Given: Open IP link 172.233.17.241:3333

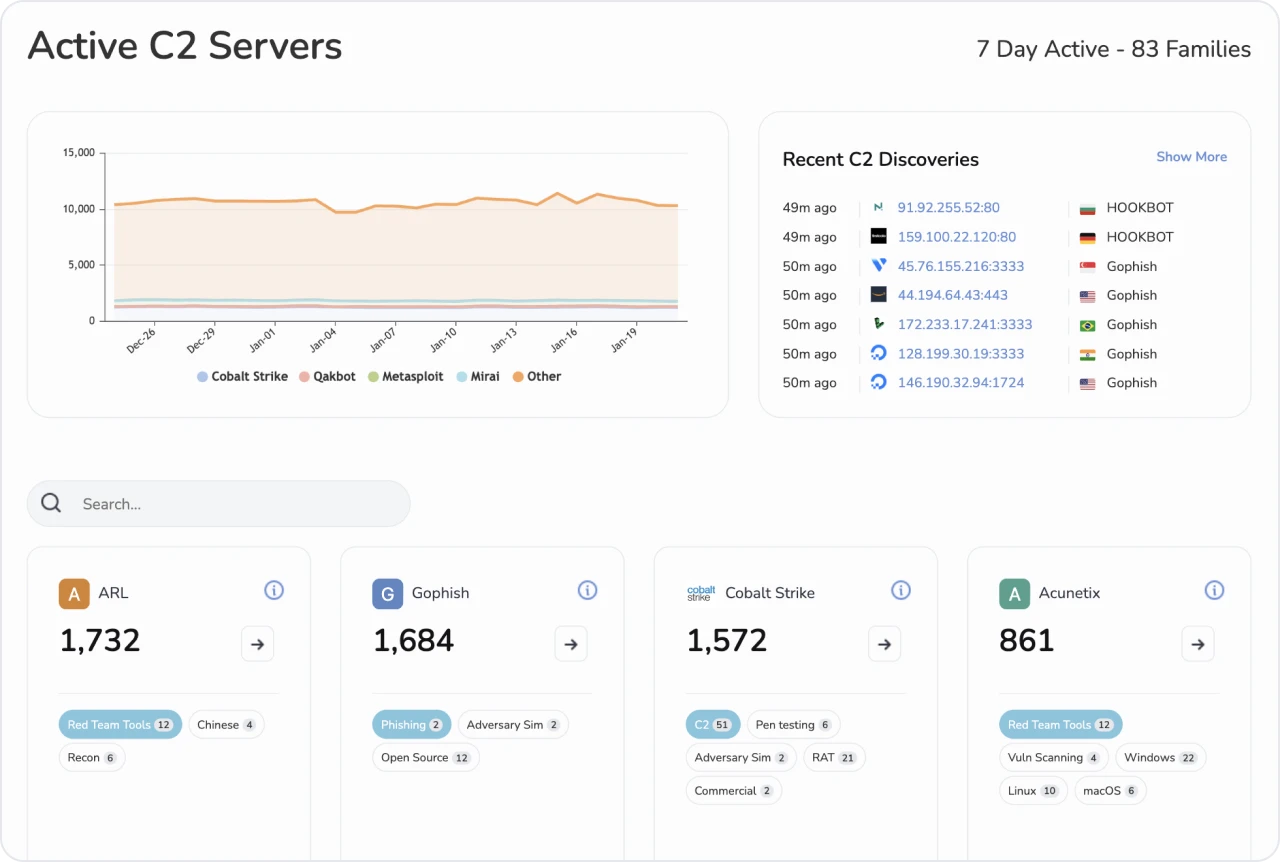Looking at the screenshot, I should (964, 324).
